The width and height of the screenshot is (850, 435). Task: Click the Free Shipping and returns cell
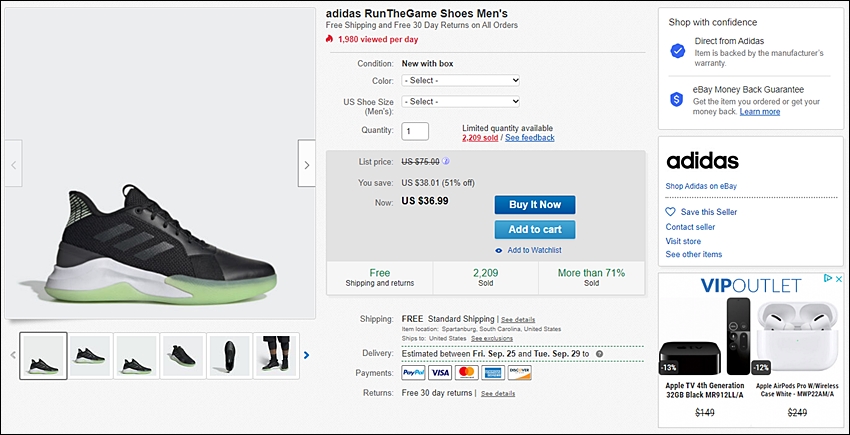pos(379,278)
